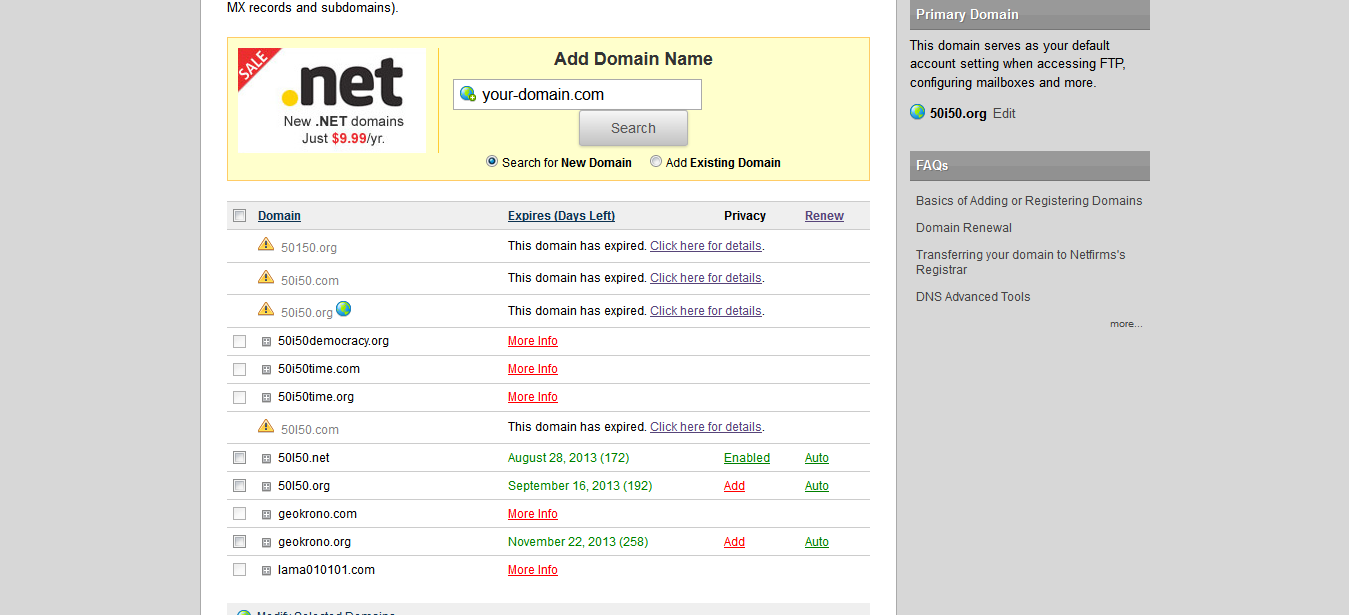Image resolution: width=1349 pixels, height=615 pixels.
Task: Open expired details link for 50150.org
Action: point(706,246)
